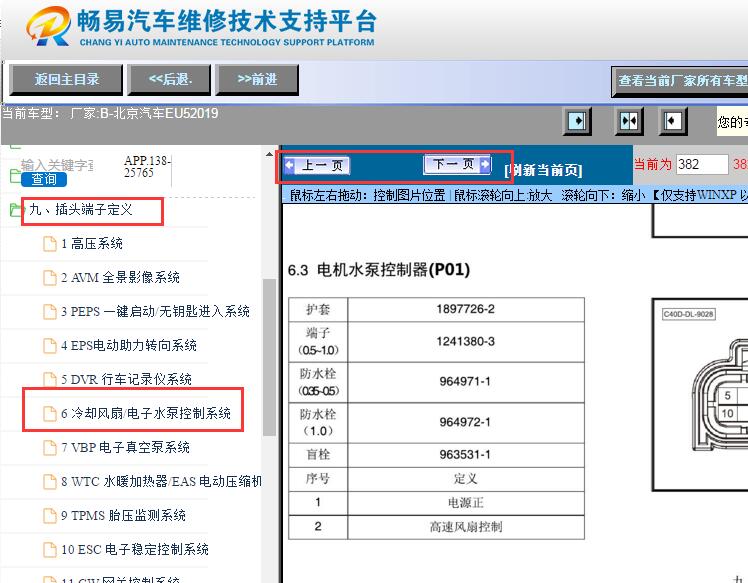Open 查看当前厂家所有车型 button
Image resolution: width=748 pixels, height=583 pixels.
[680, 82]
